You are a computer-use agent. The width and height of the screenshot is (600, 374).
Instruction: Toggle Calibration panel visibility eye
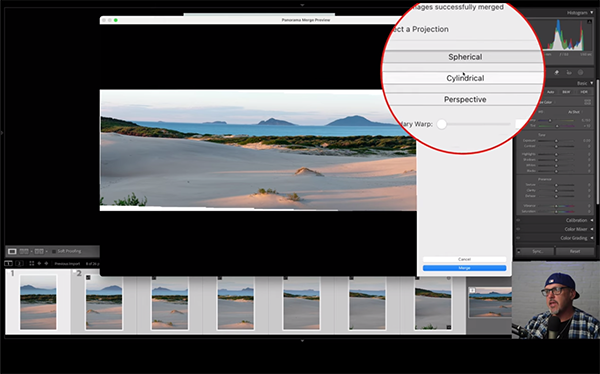tap(518, 220)
